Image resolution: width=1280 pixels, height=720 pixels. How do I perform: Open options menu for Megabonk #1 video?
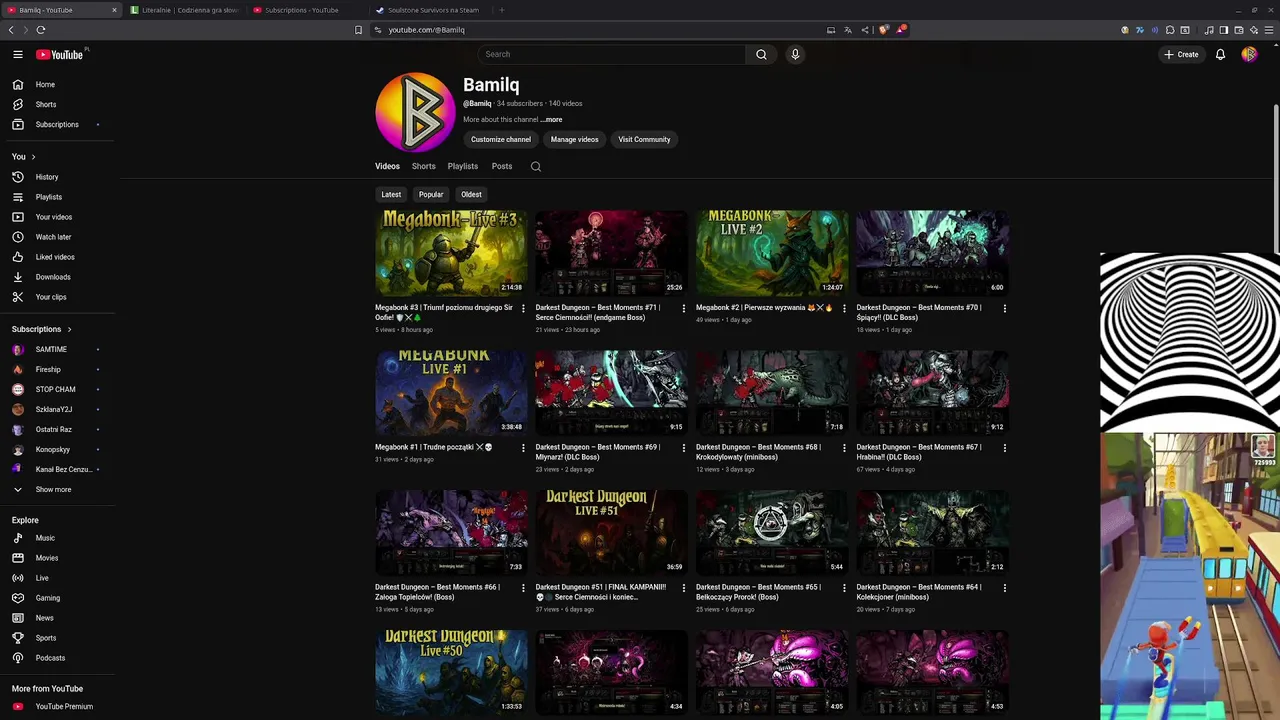coord(523,448)
